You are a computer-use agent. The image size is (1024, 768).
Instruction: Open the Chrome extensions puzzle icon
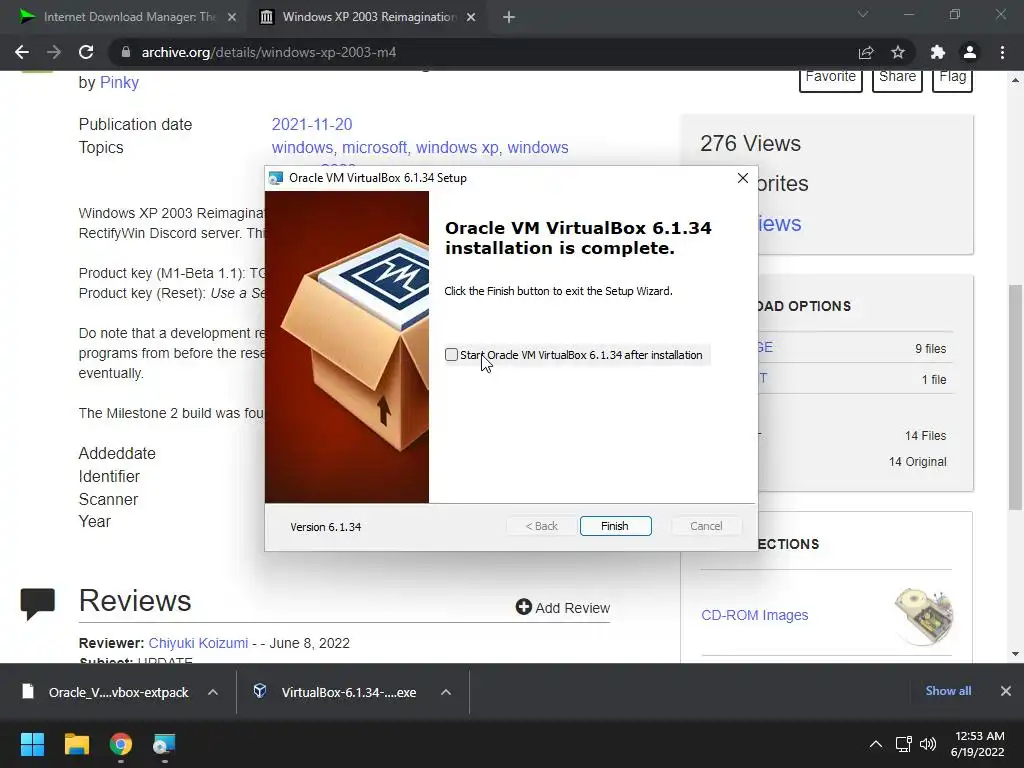coord(938,52)
